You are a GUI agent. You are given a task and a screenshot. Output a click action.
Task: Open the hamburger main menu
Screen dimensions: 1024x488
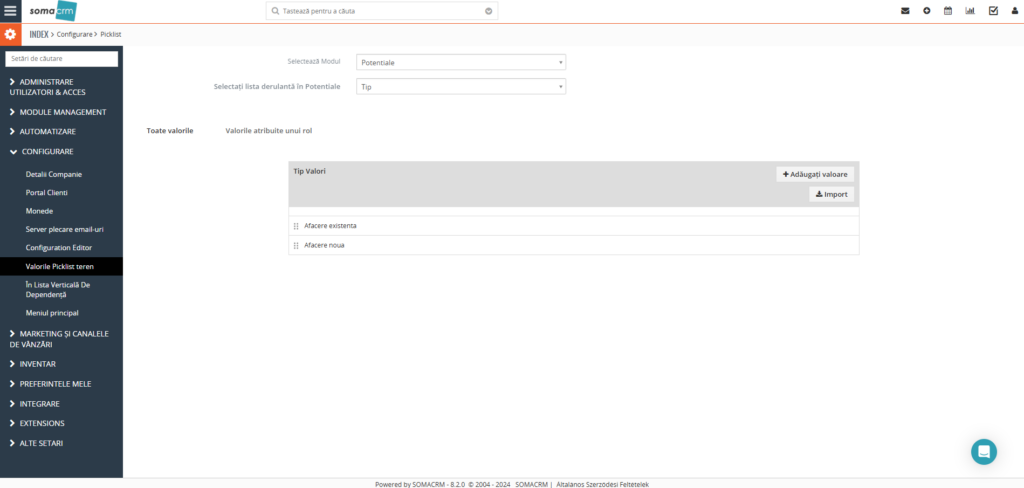click(x=10, y=11)
